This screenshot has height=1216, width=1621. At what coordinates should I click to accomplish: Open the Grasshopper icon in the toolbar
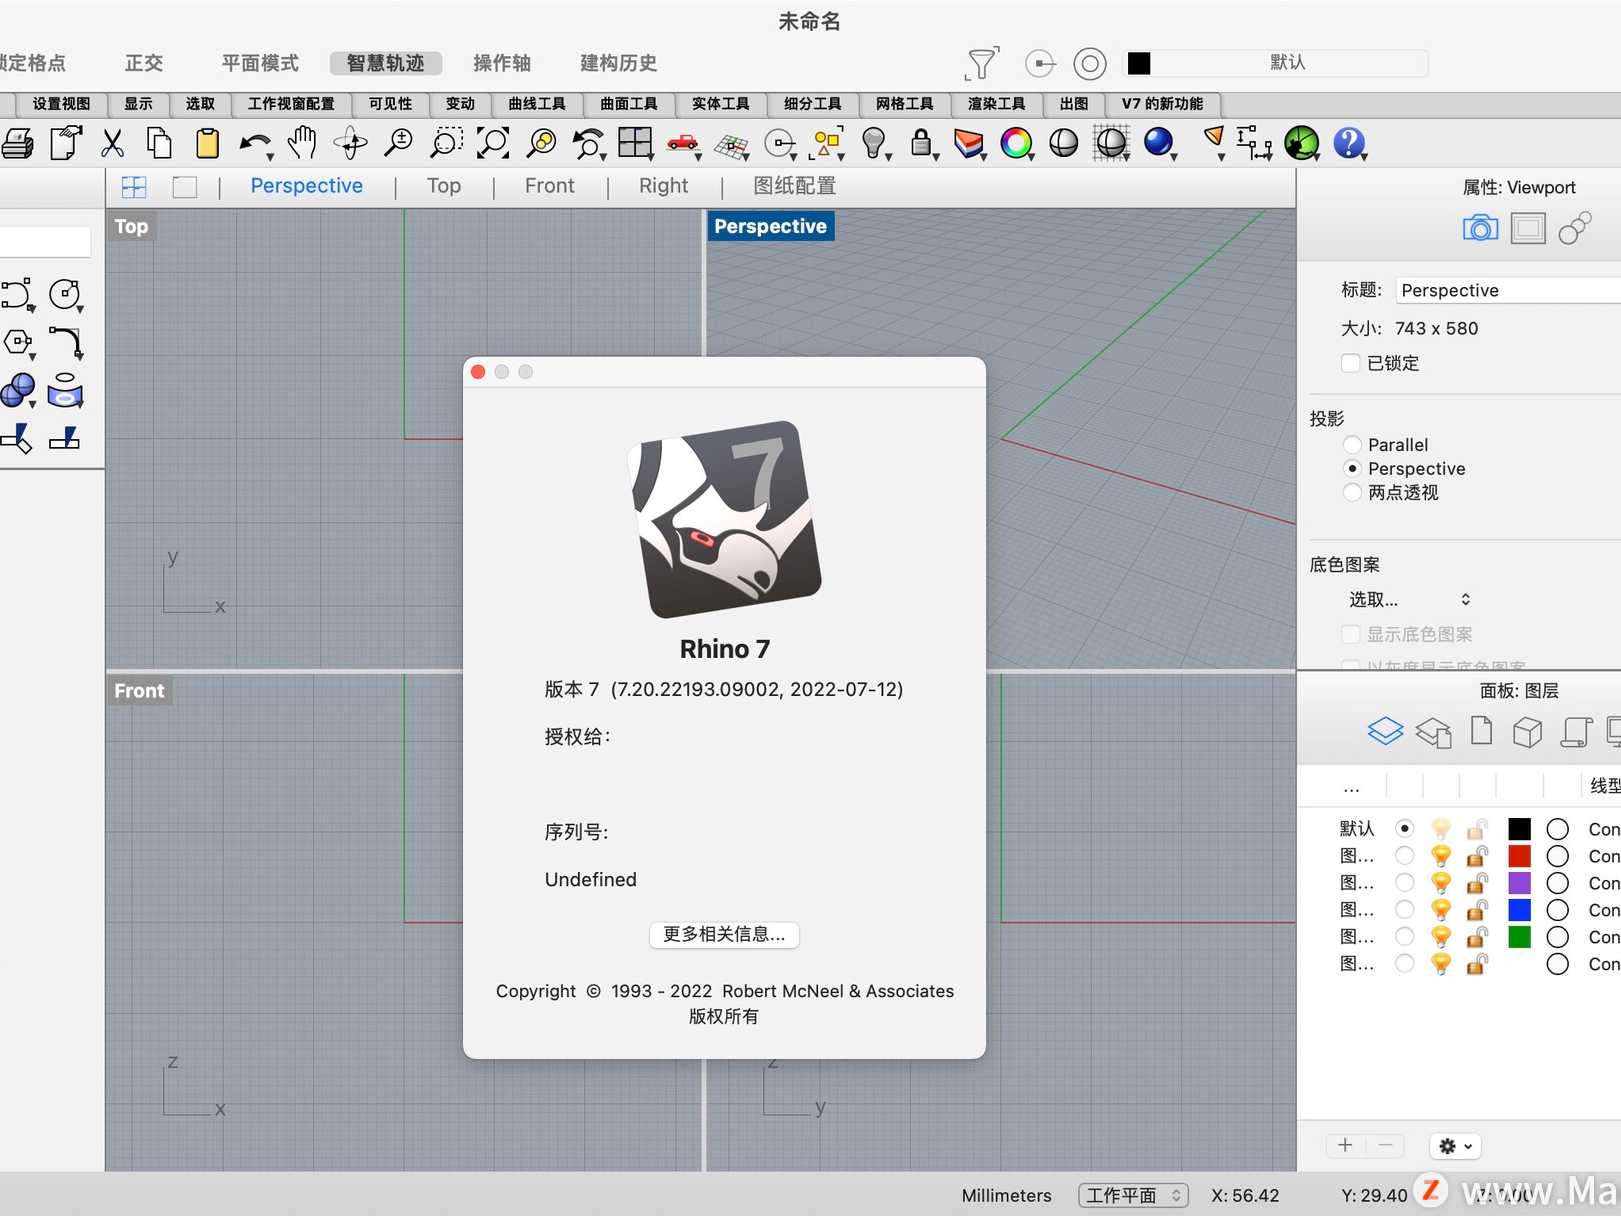1301,143
